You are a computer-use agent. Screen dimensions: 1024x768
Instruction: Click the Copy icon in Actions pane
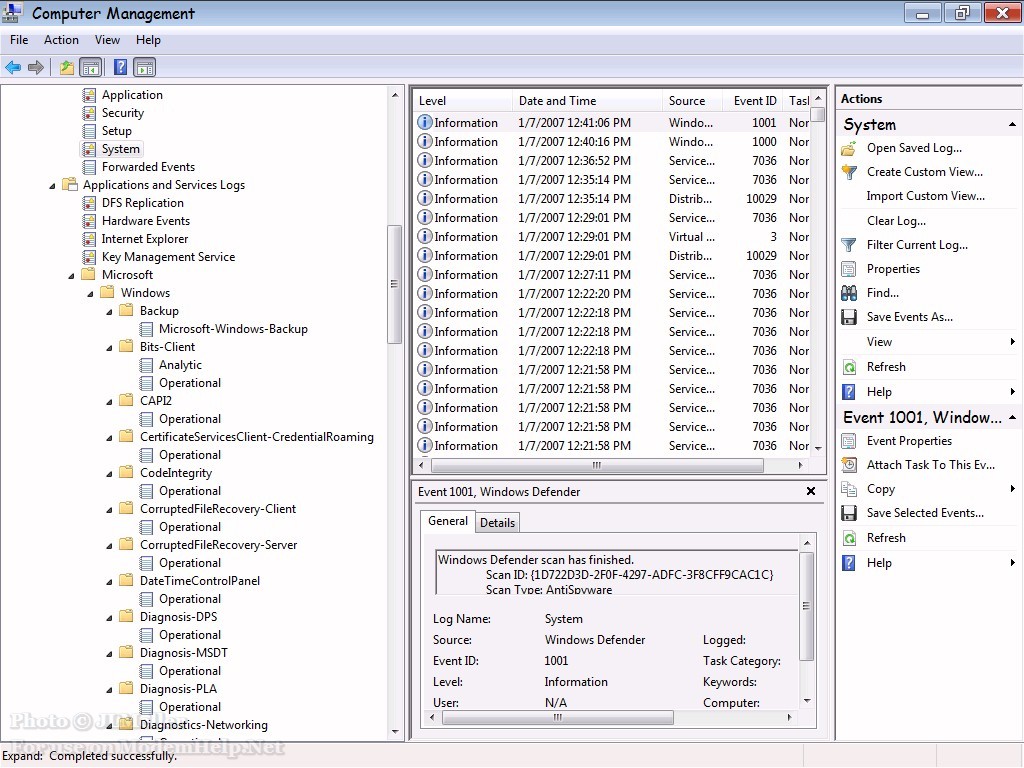coord(849,489)
